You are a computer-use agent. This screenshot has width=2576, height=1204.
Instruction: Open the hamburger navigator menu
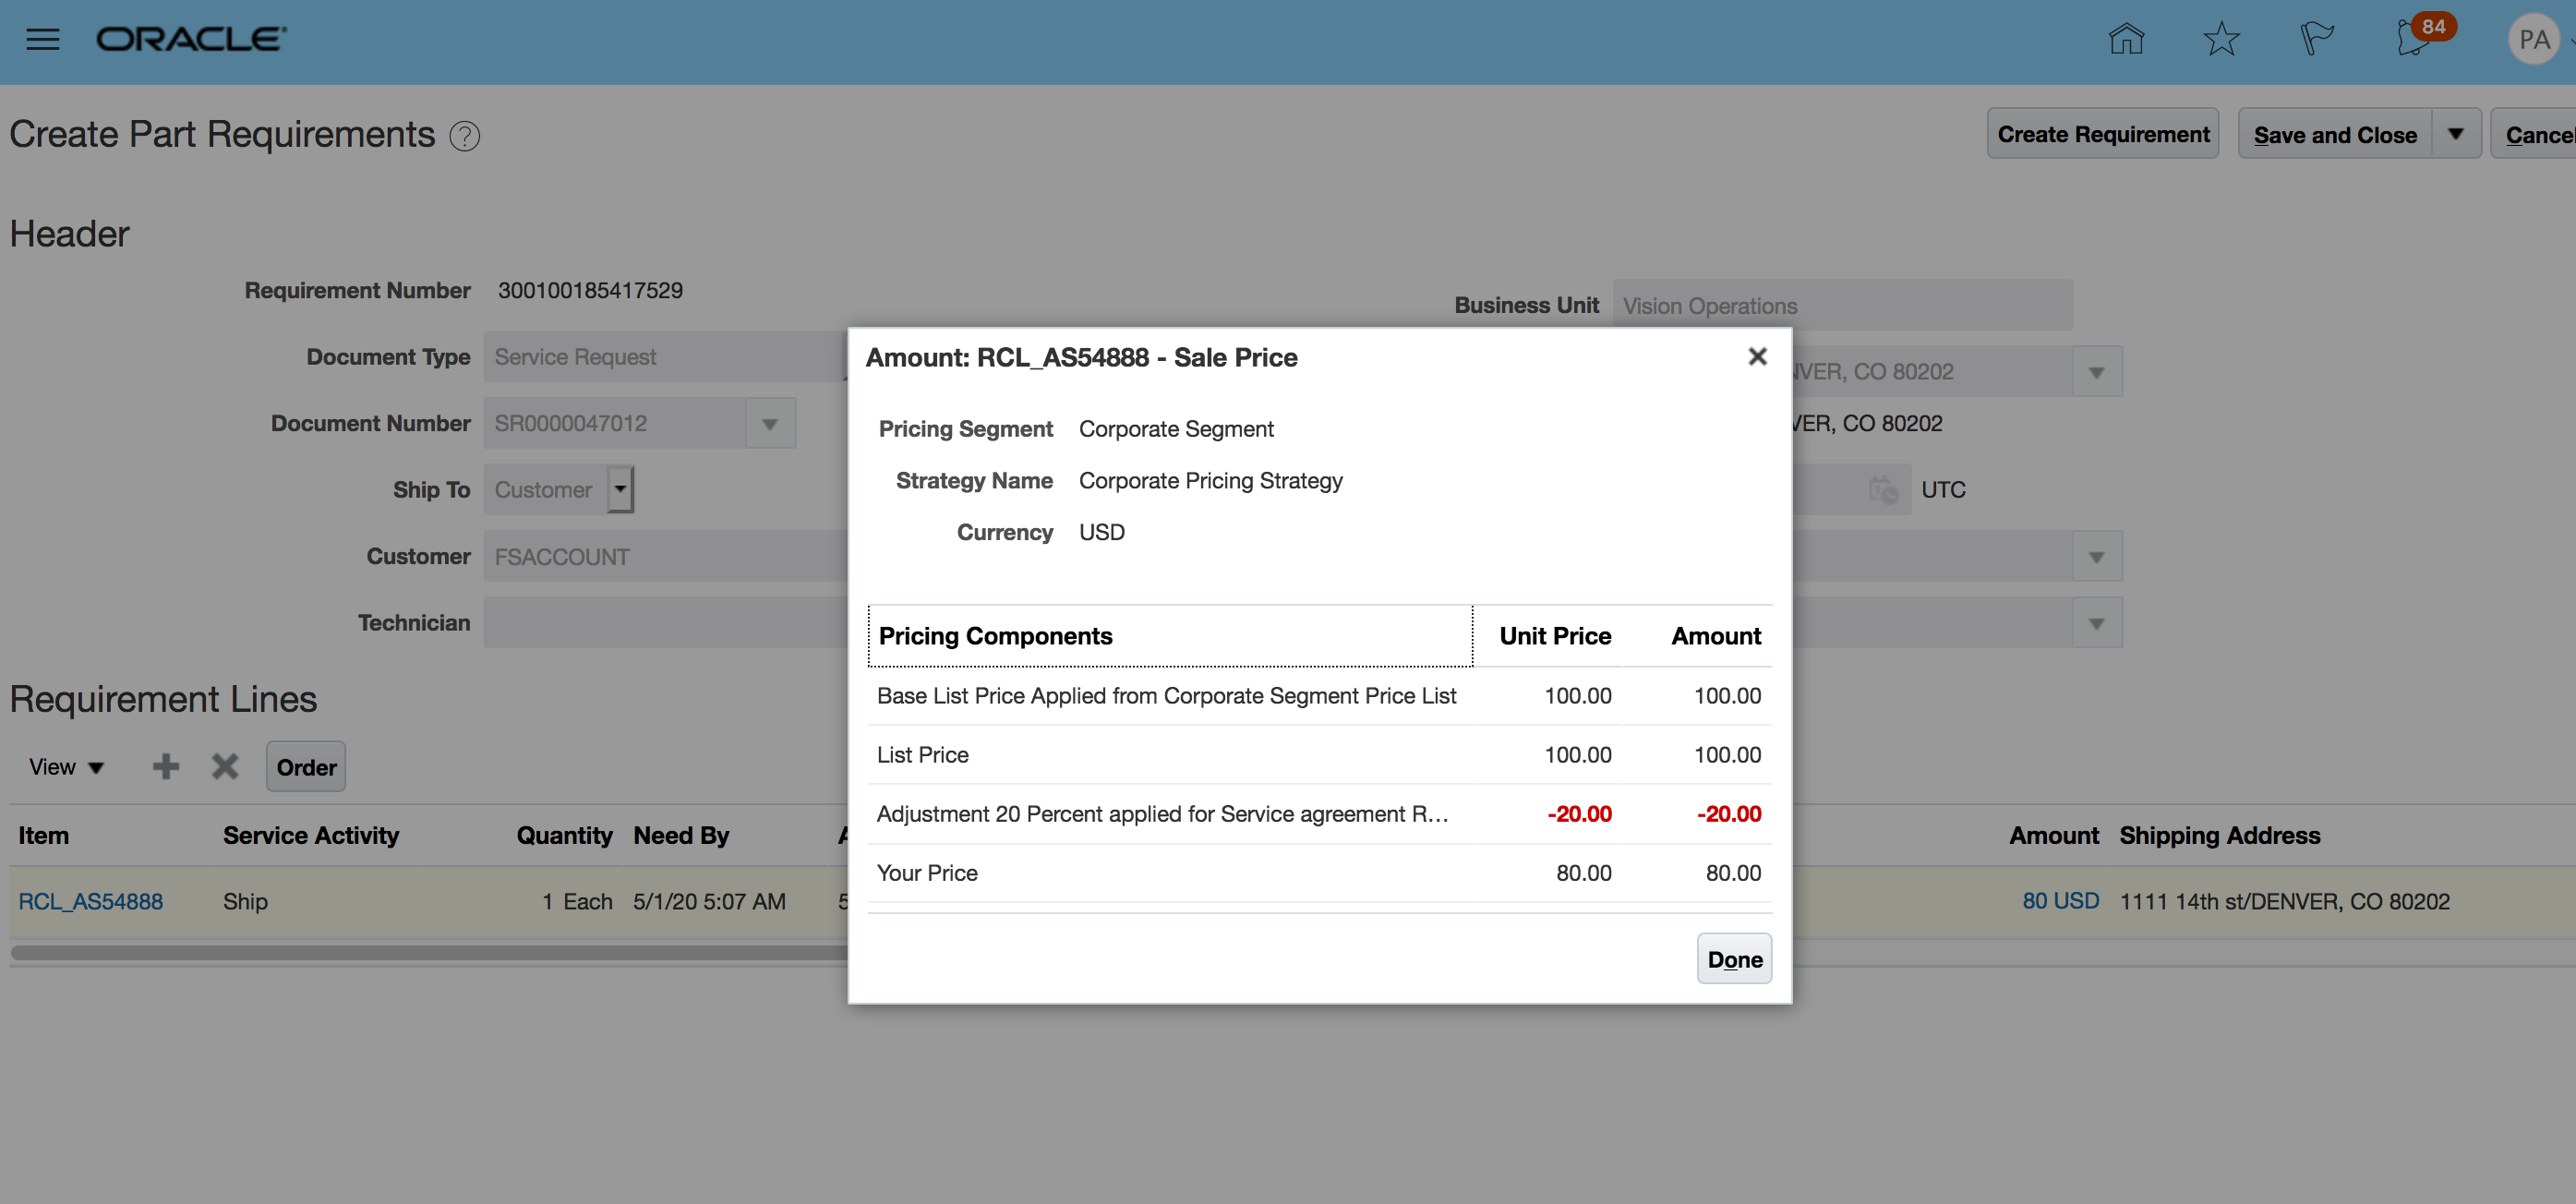42,39
